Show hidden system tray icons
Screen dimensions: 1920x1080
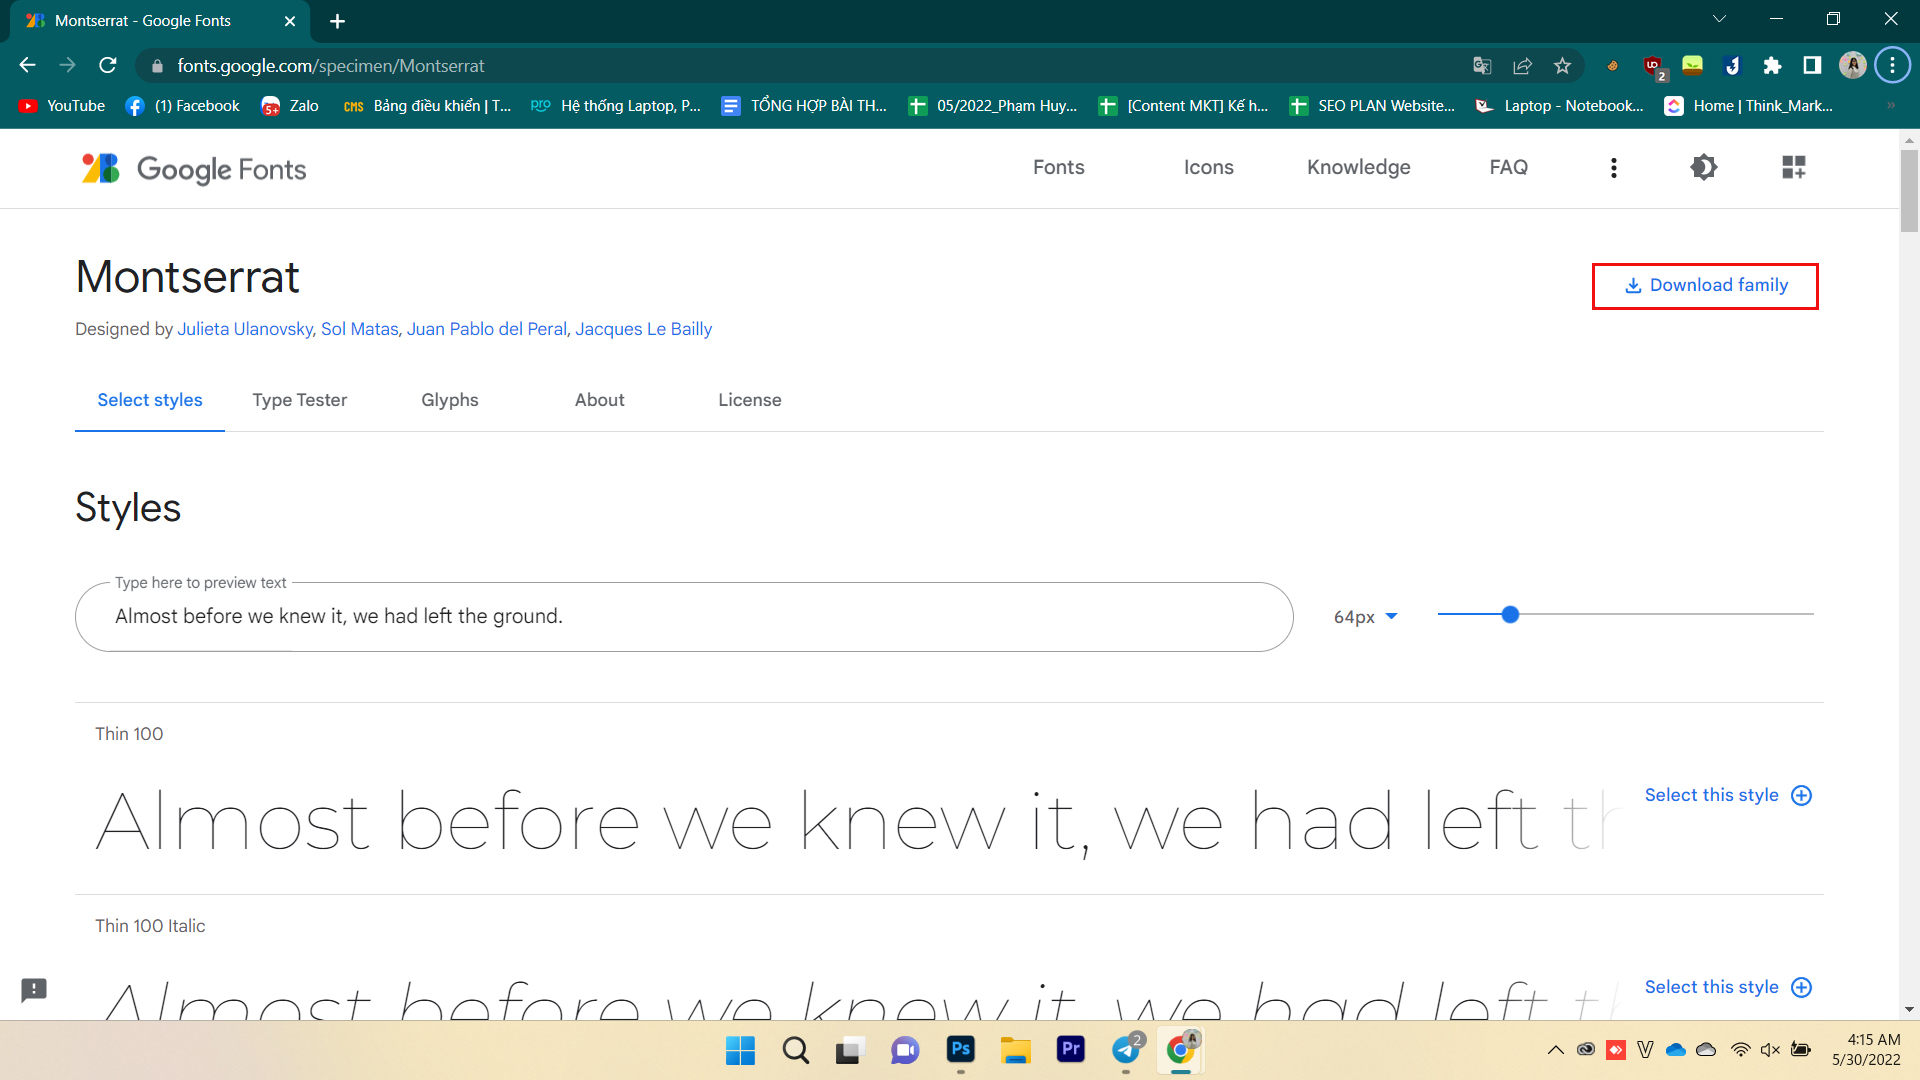[1555, 1050]
